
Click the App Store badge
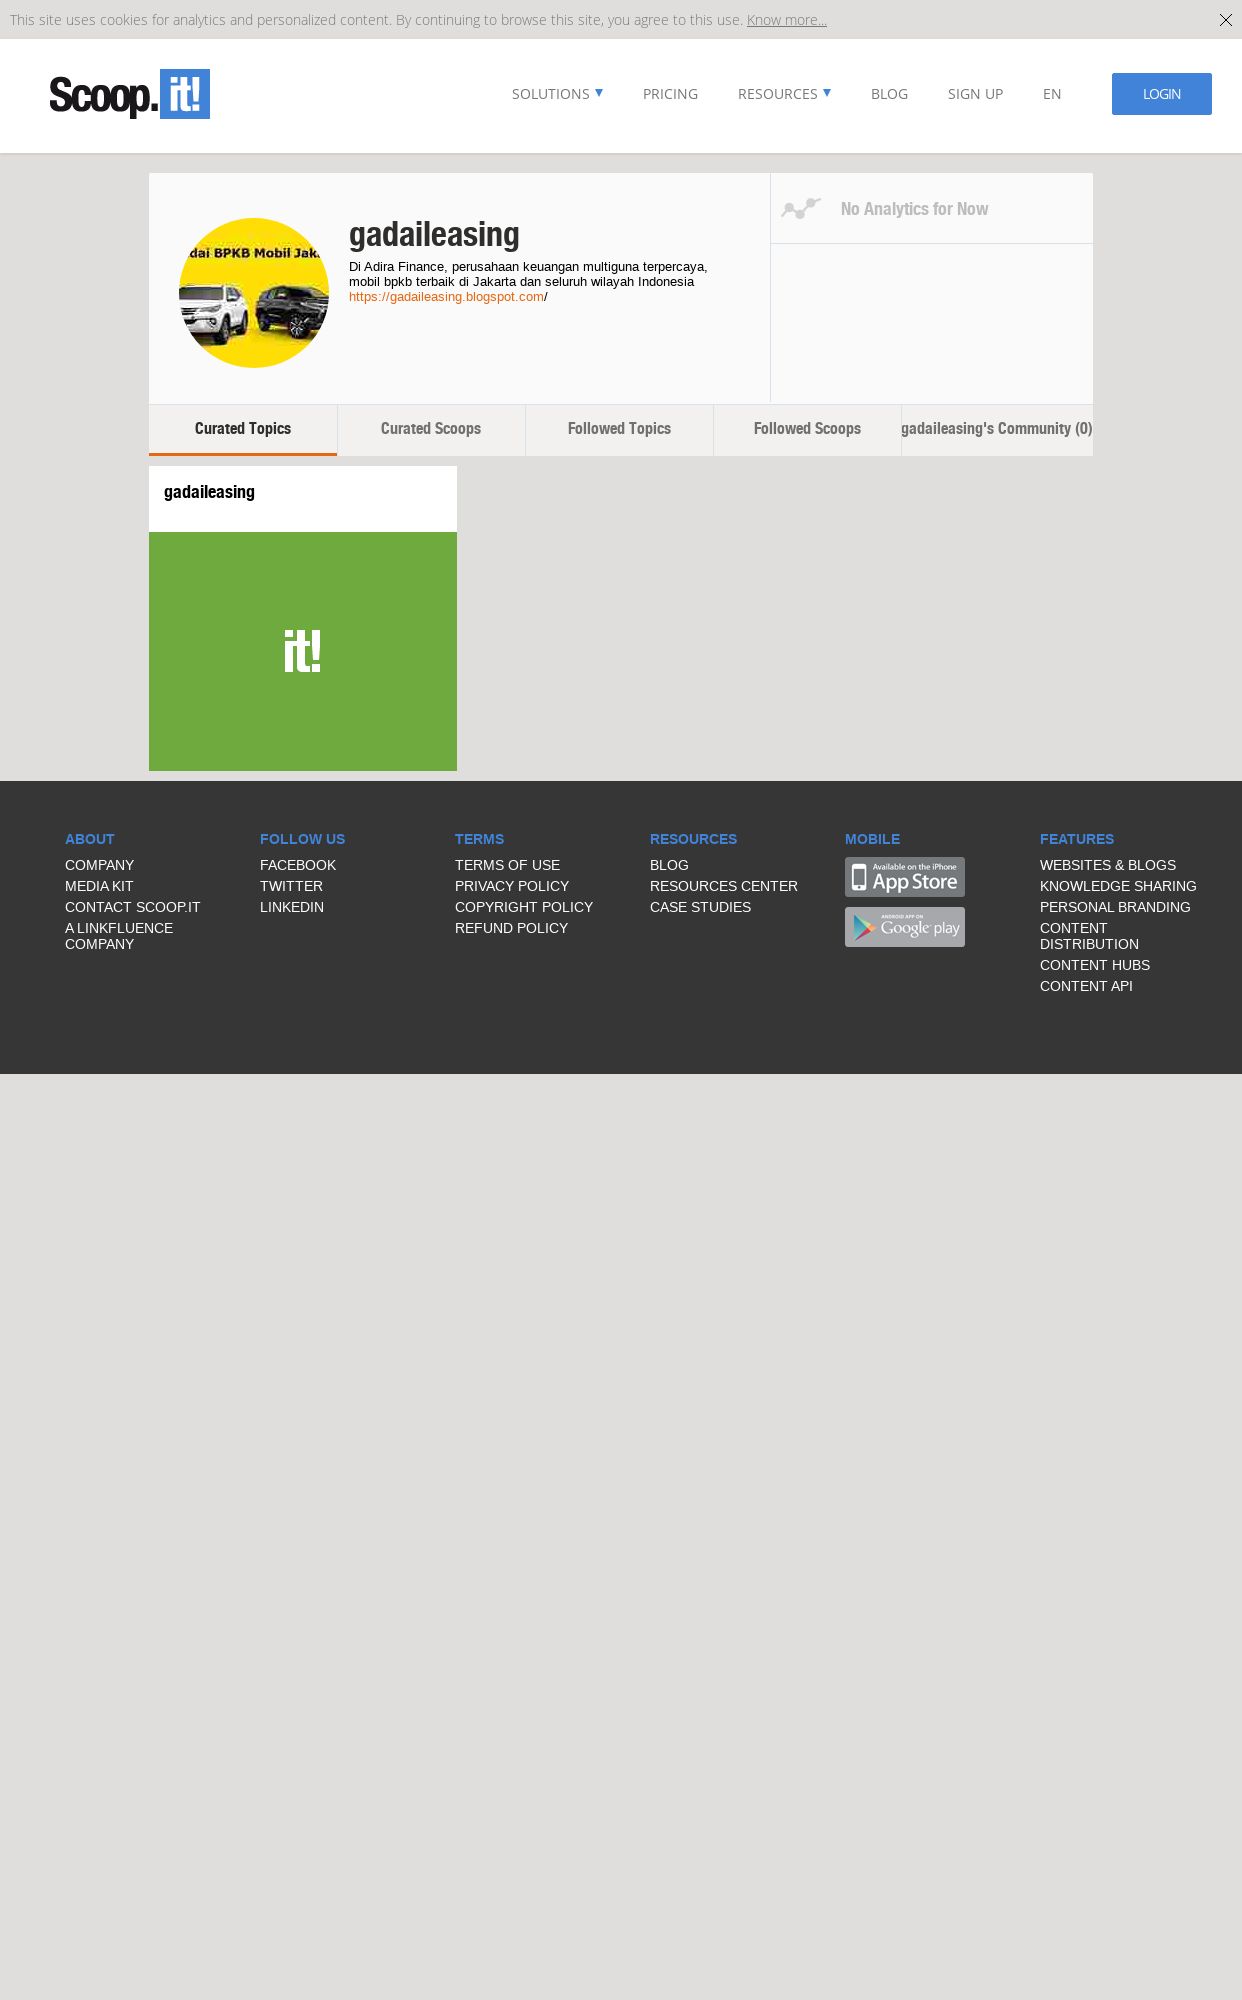[x=905, y=877]
